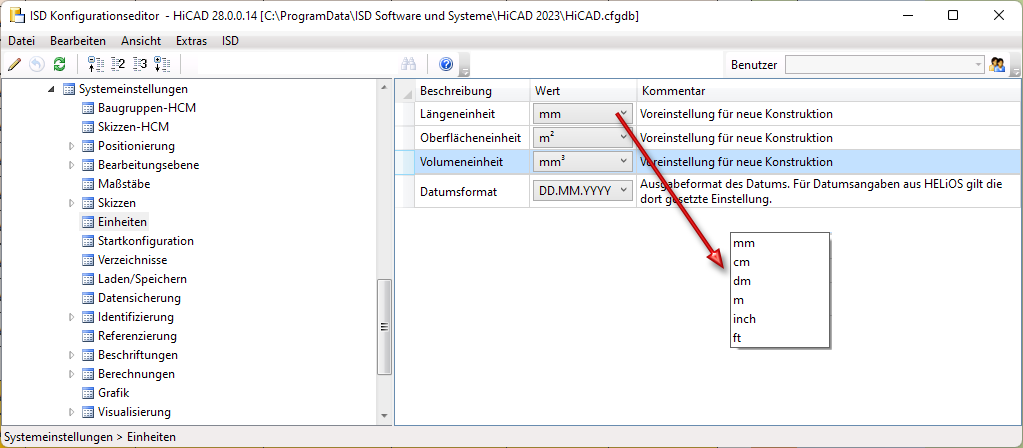Choose 'inch' from the unit list
This screenshot has width=1023, height=448.
click(780, 319)
